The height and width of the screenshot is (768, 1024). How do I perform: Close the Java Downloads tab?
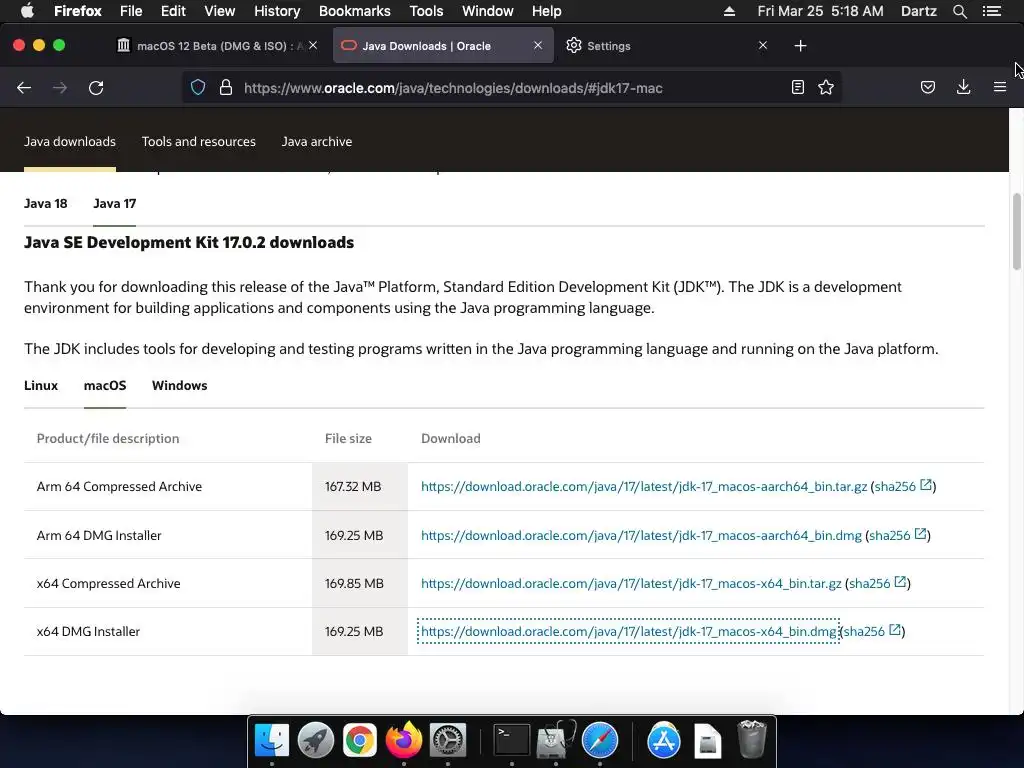538,45
